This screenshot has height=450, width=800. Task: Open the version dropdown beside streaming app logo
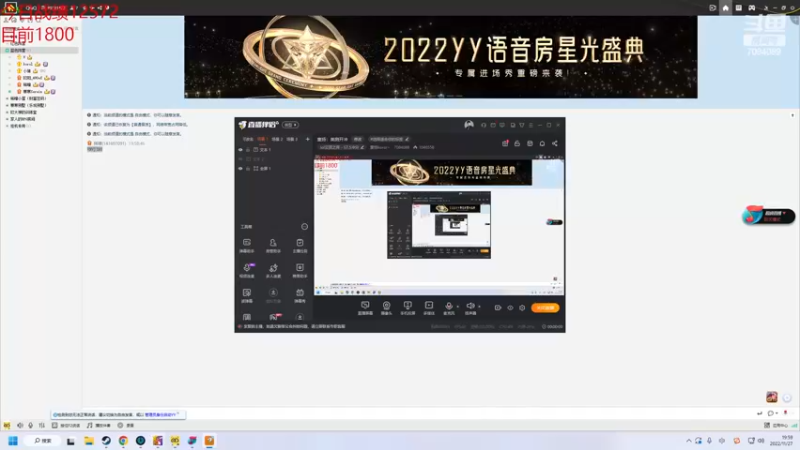click(x=290, y=125)
